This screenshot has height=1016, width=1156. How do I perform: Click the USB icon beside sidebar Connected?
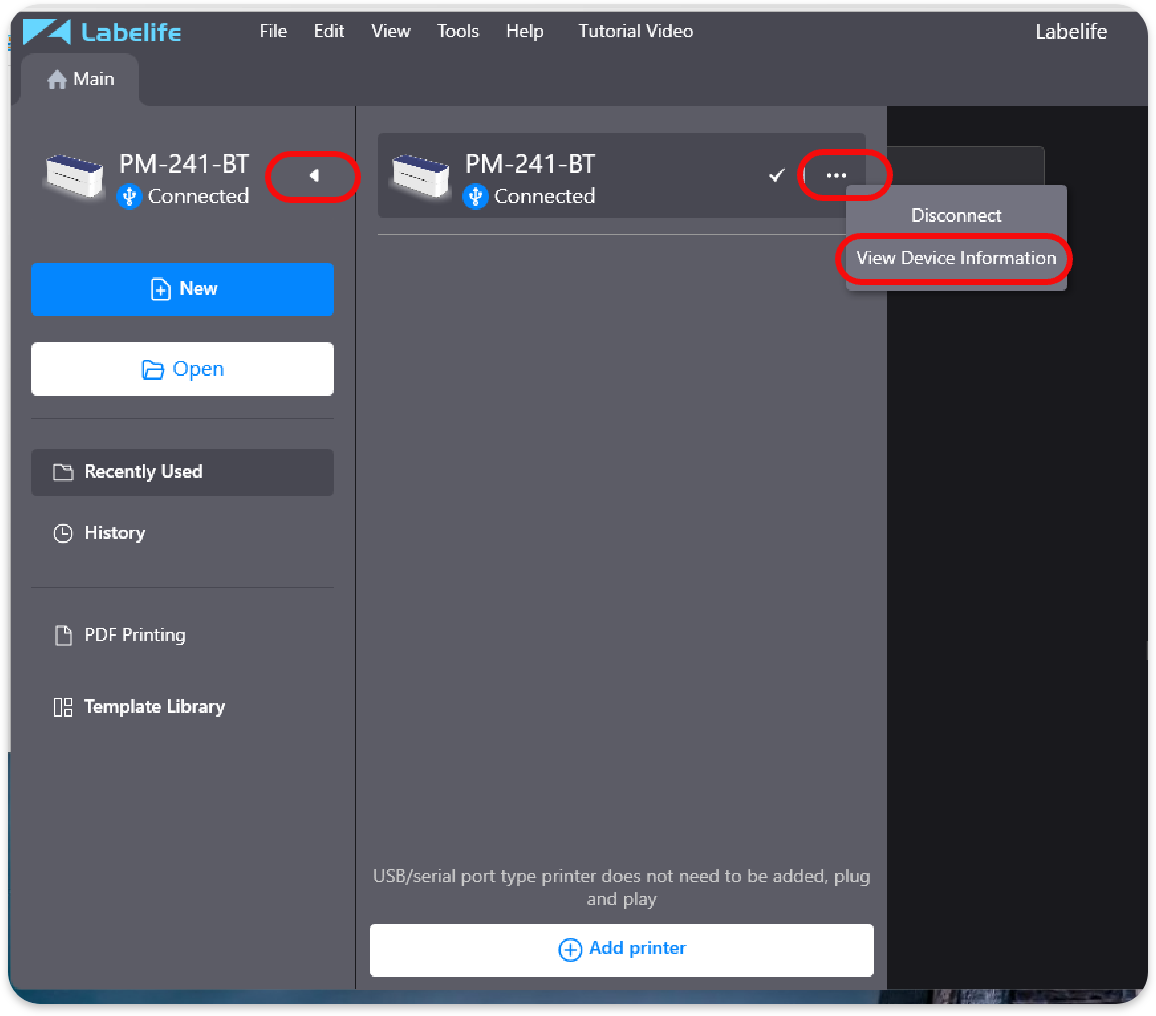click(129, 196)
